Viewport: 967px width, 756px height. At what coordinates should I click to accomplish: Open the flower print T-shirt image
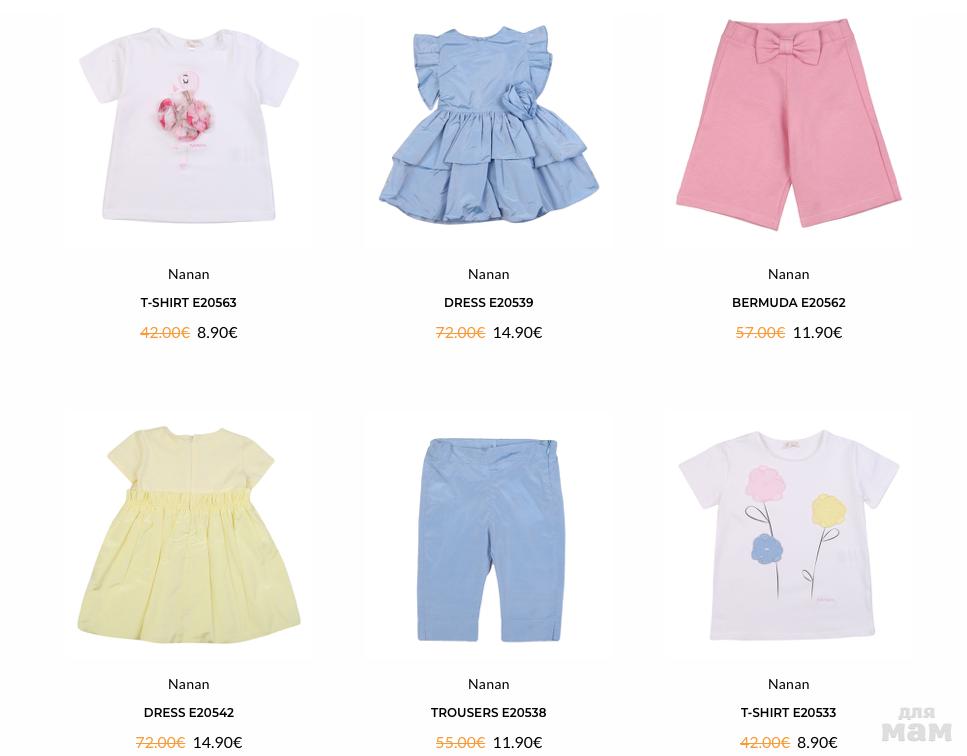(788, 535)
